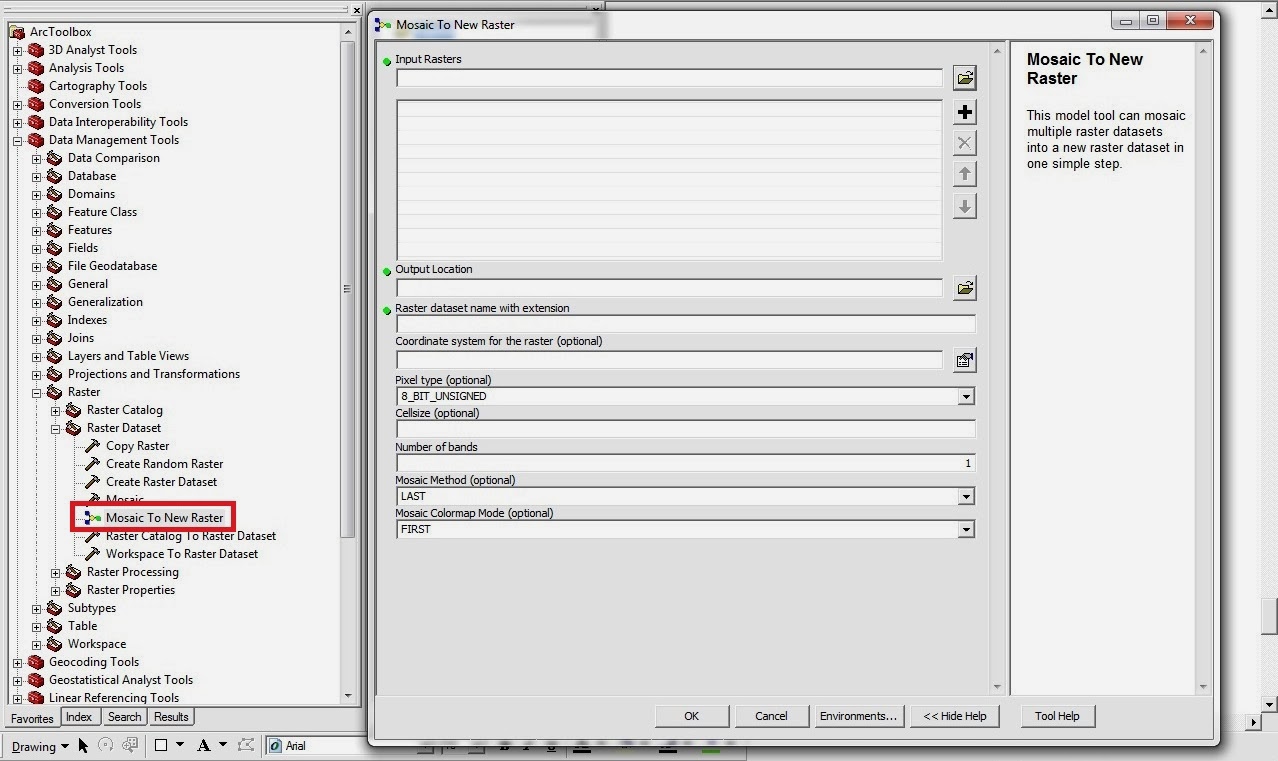Viewport: 1278px width, 761px height.
Task: Choose the Select Elements arrow tool
Action: coord(83,746)
